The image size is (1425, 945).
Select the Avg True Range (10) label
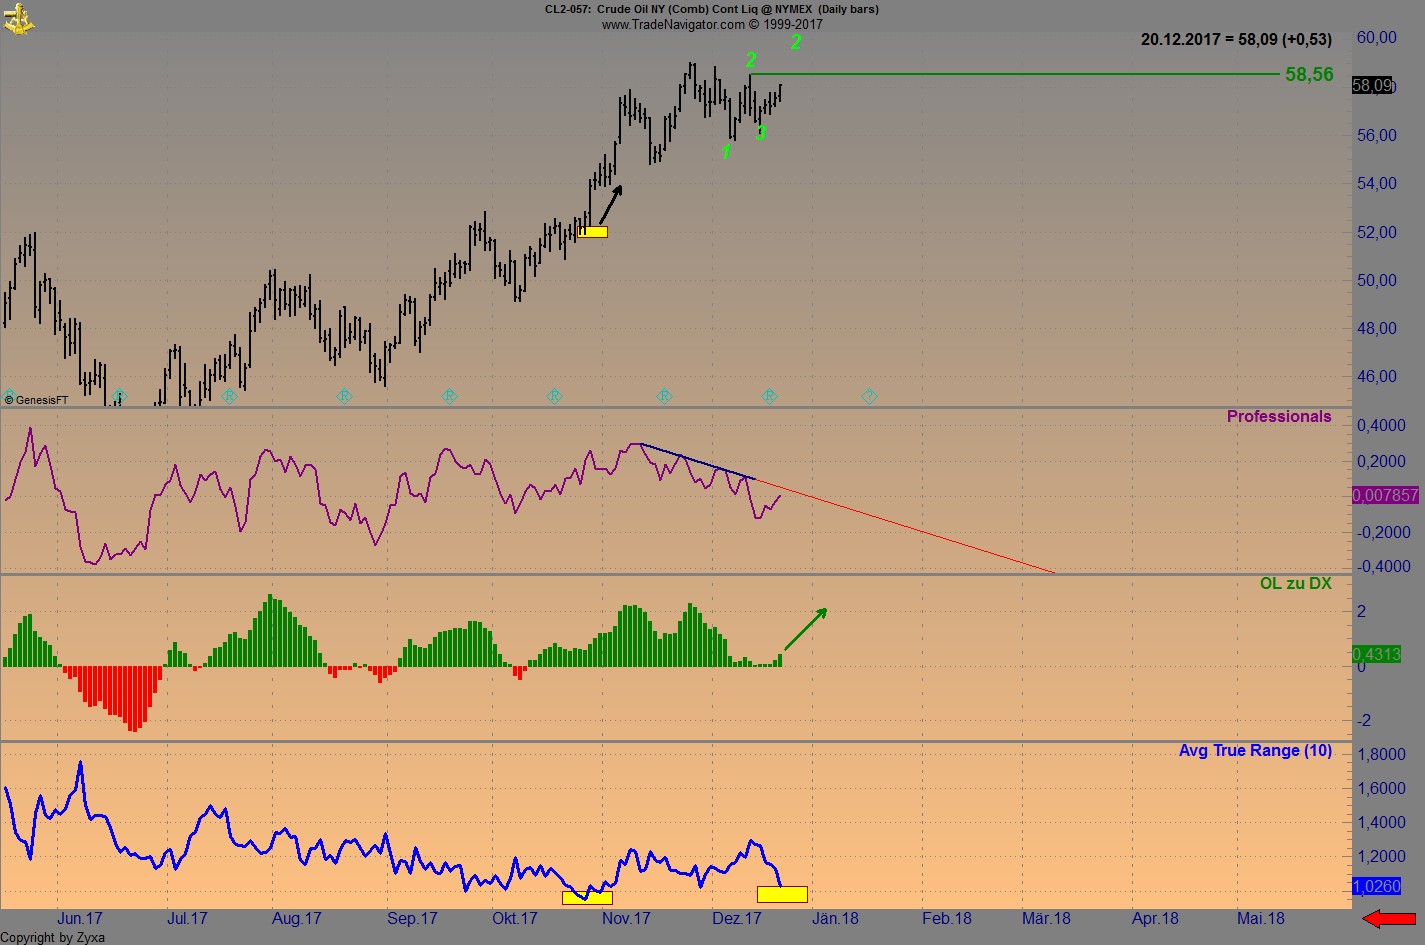1255,750
